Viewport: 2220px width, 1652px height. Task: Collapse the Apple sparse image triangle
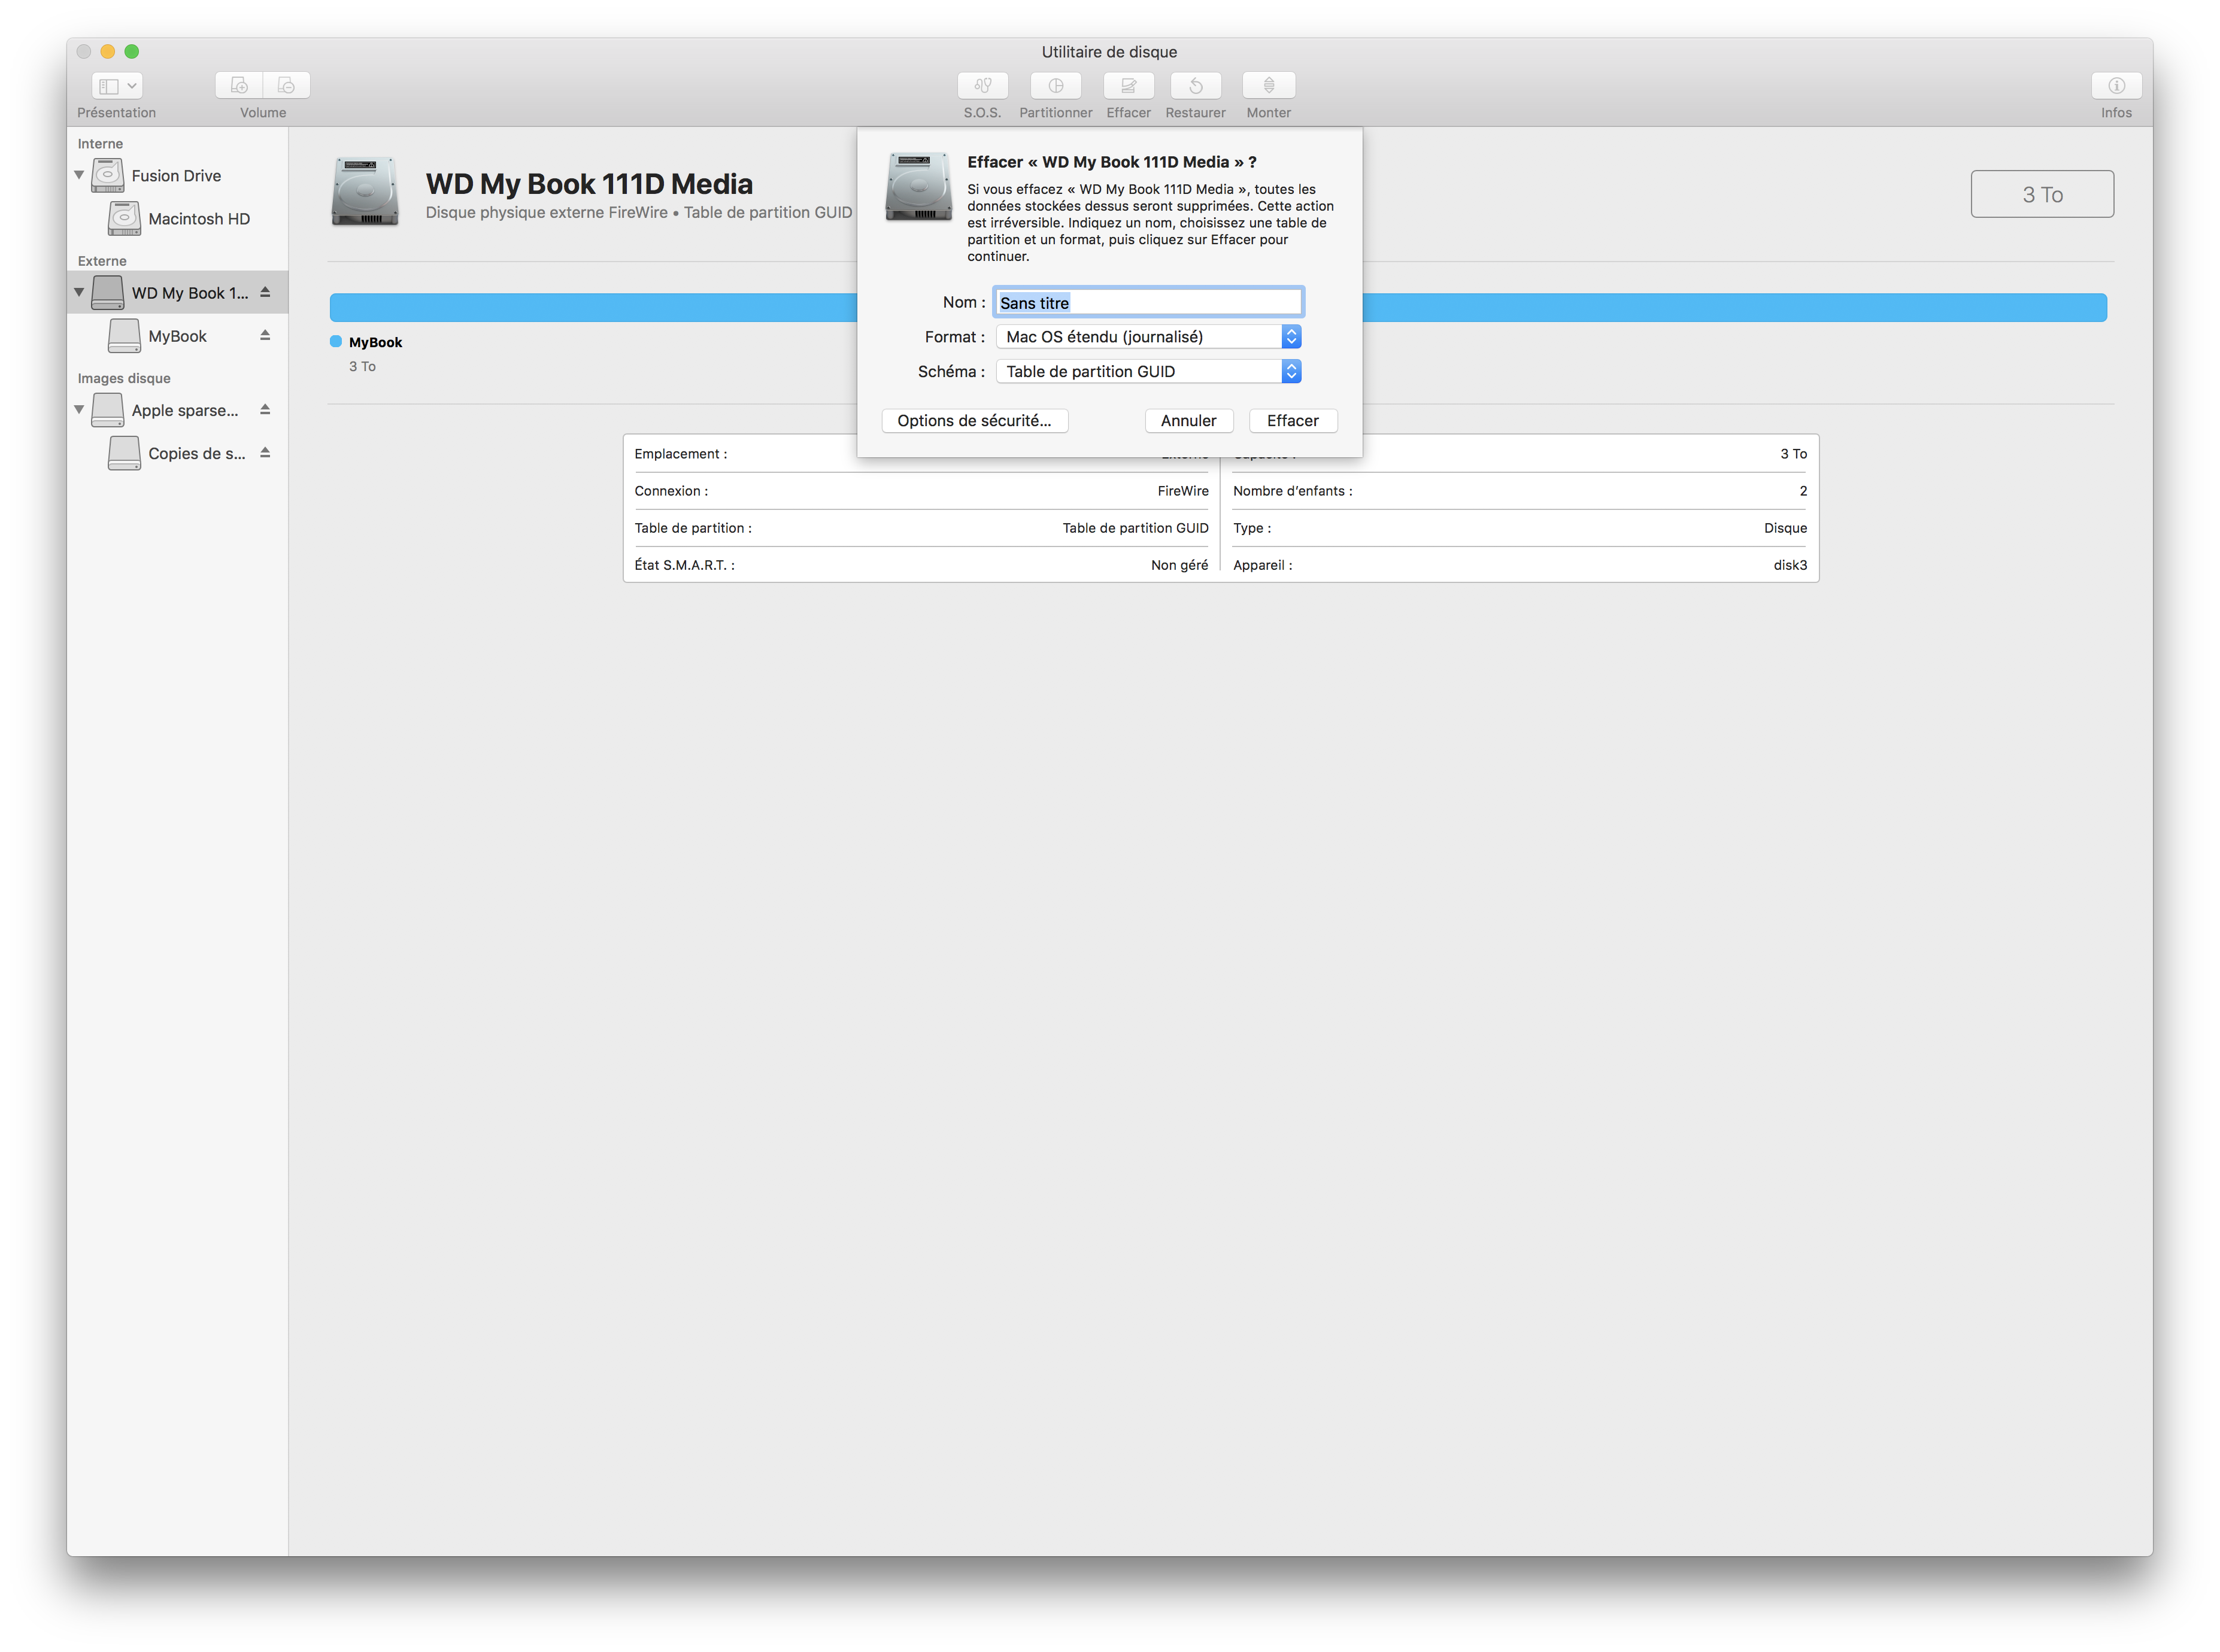point(79,409)
